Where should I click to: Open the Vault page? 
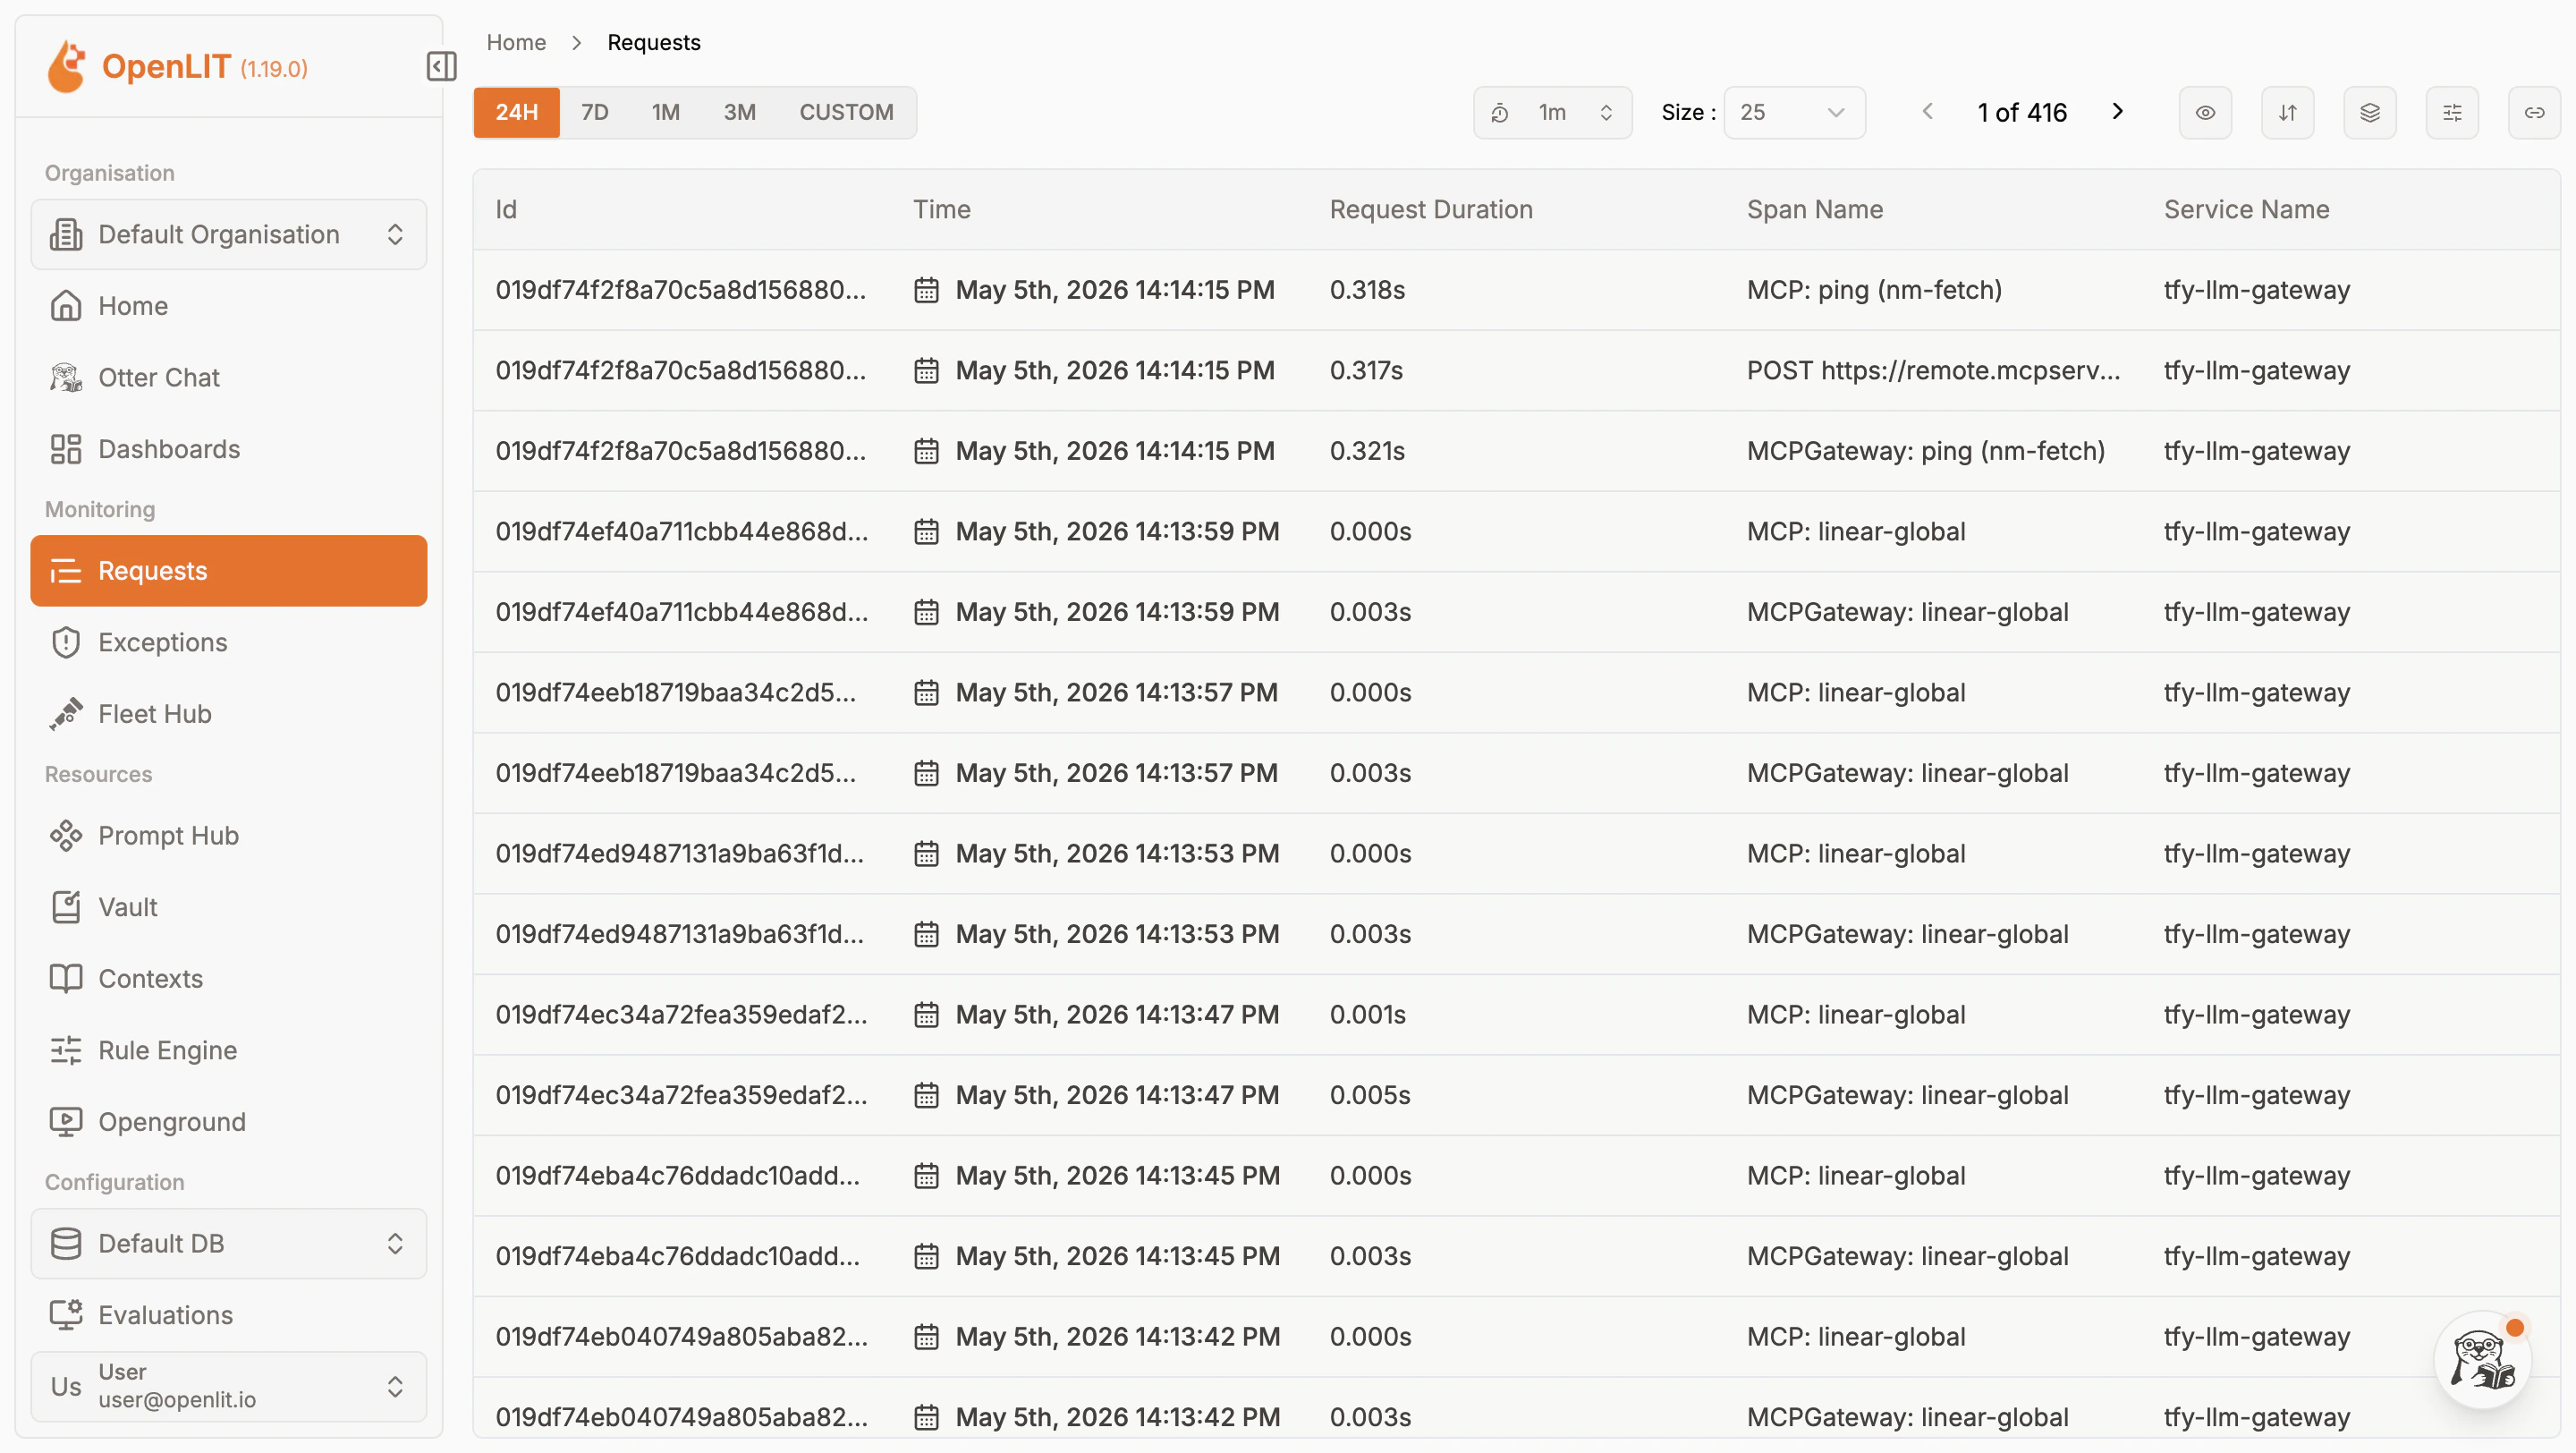(228, 906)
